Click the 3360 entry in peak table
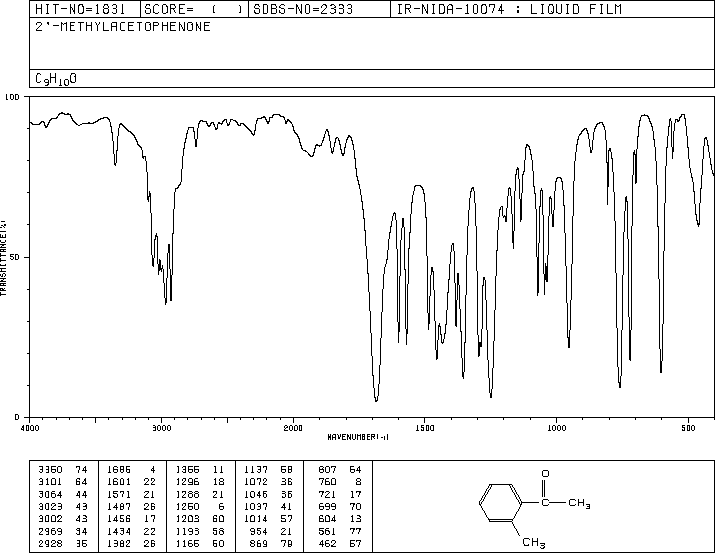Screen dimensions: 715x553 point(50,470)
